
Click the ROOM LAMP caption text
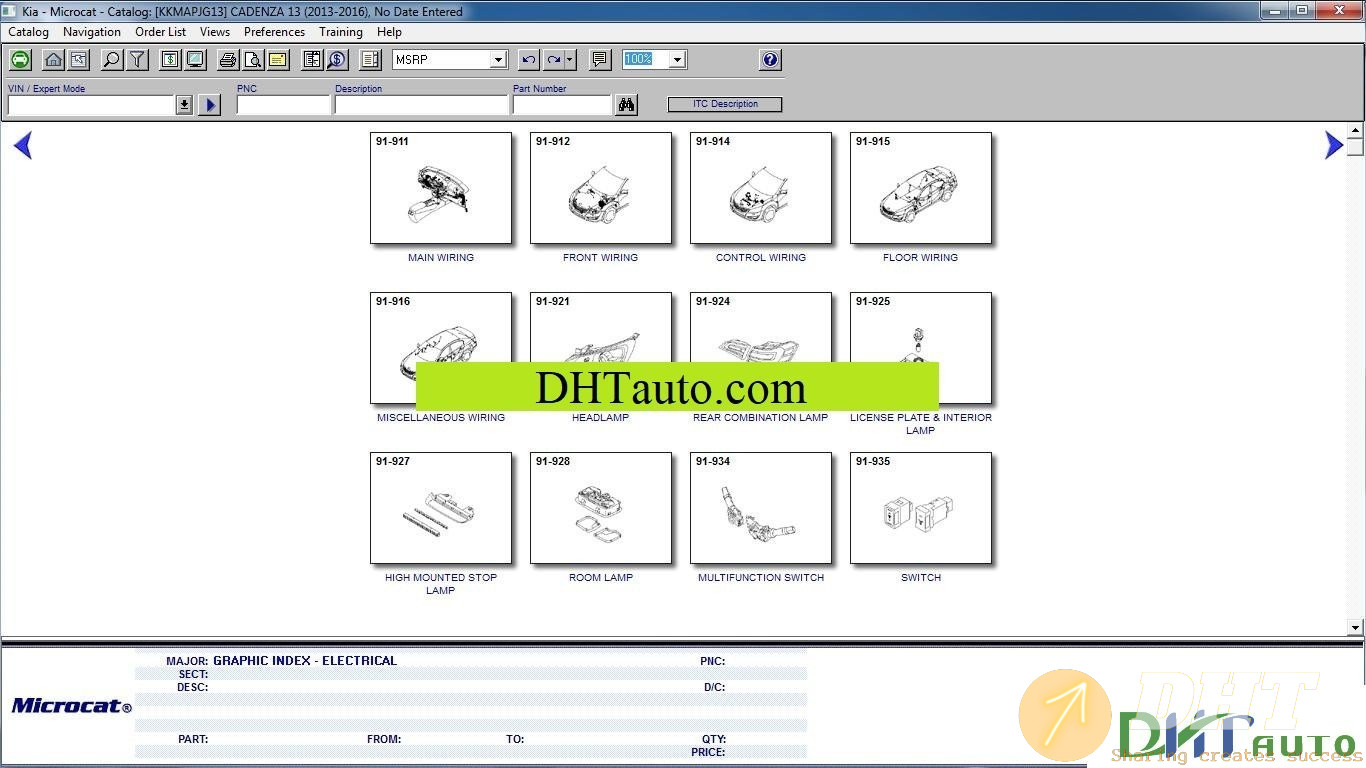pos(601,578)
